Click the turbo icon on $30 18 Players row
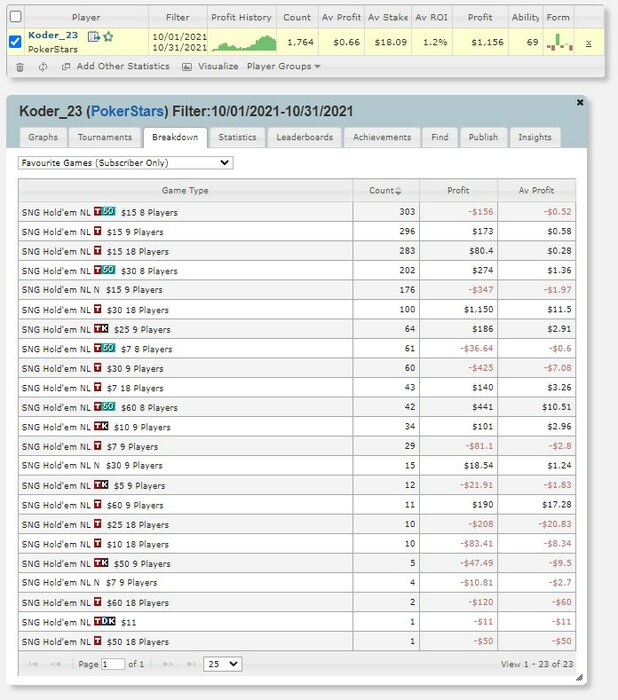This screenshot has width=618, height=700. pos(98,309)
